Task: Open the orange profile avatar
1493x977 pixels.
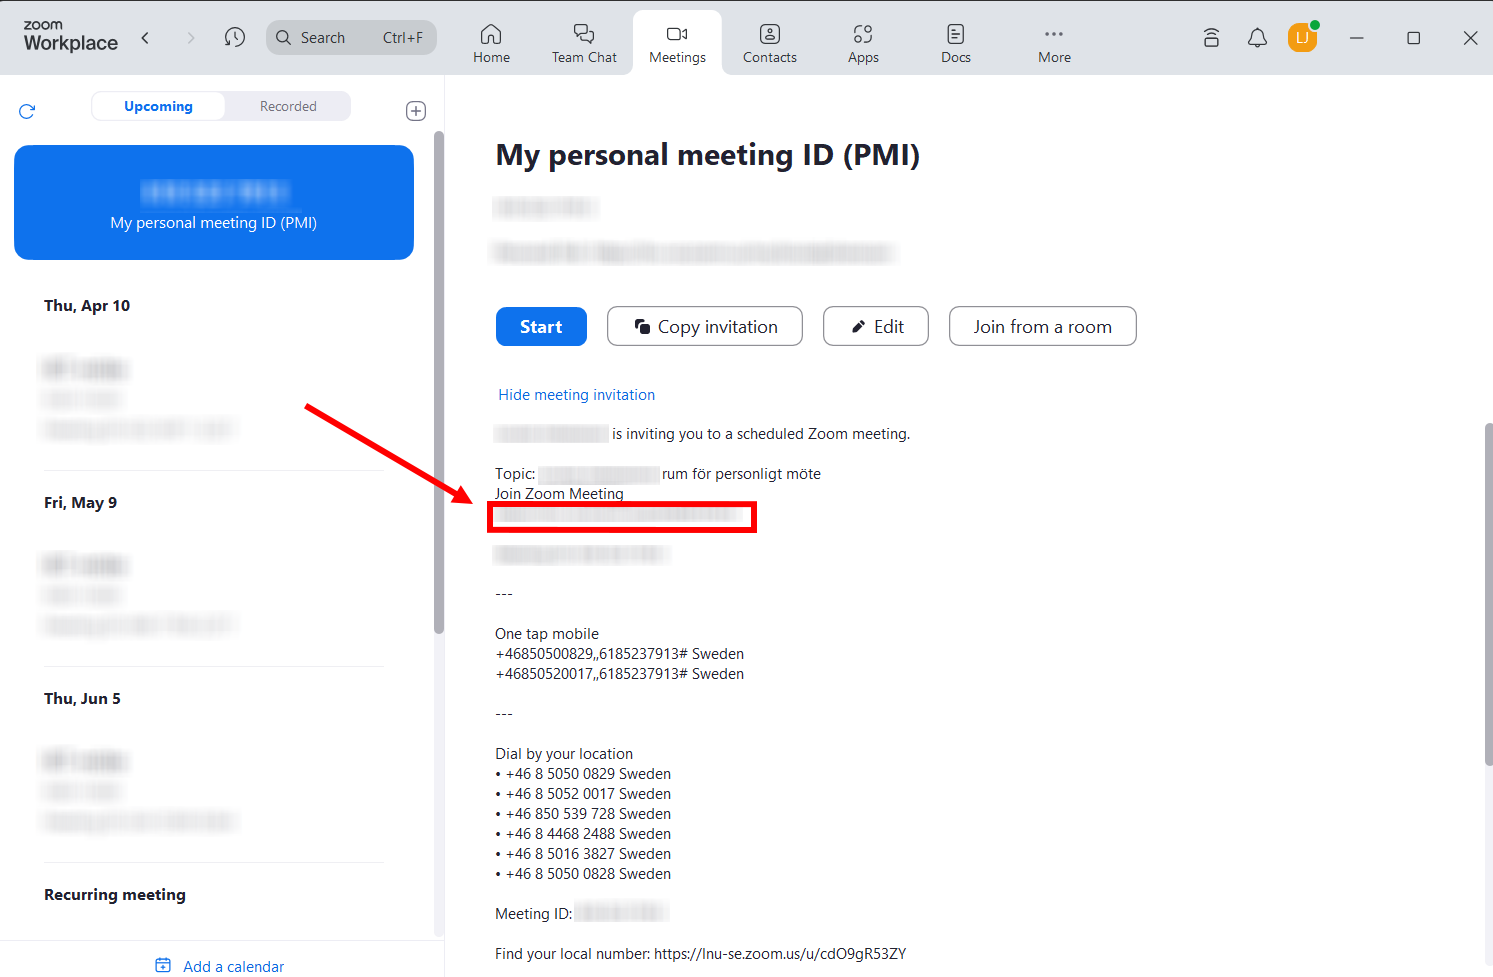Action: point(1302,38)
